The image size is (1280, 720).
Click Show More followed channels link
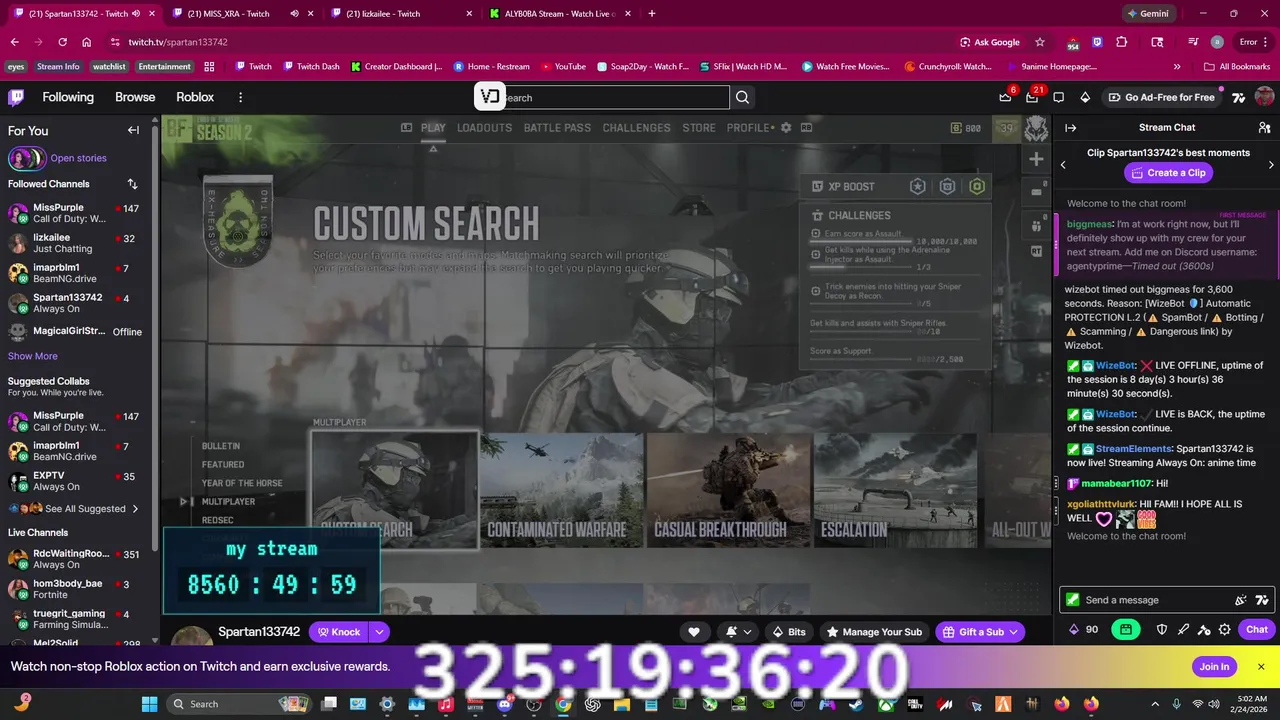pyautogui.click(x=33, y=356)
